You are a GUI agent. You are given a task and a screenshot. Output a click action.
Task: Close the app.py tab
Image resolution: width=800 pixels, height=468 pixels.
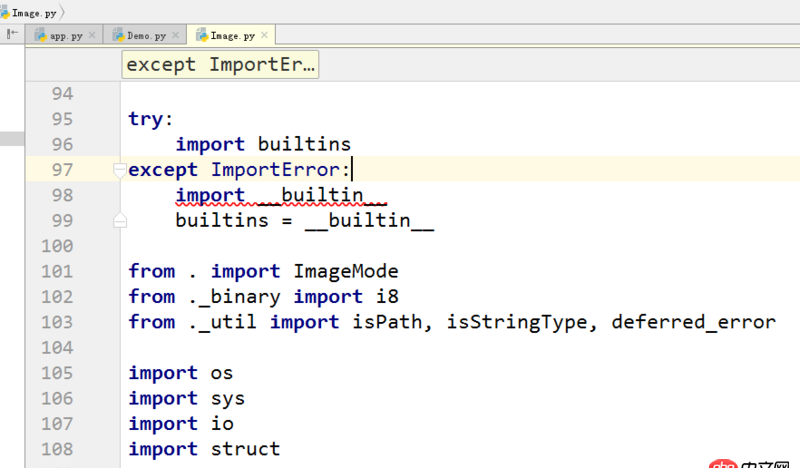92,35
